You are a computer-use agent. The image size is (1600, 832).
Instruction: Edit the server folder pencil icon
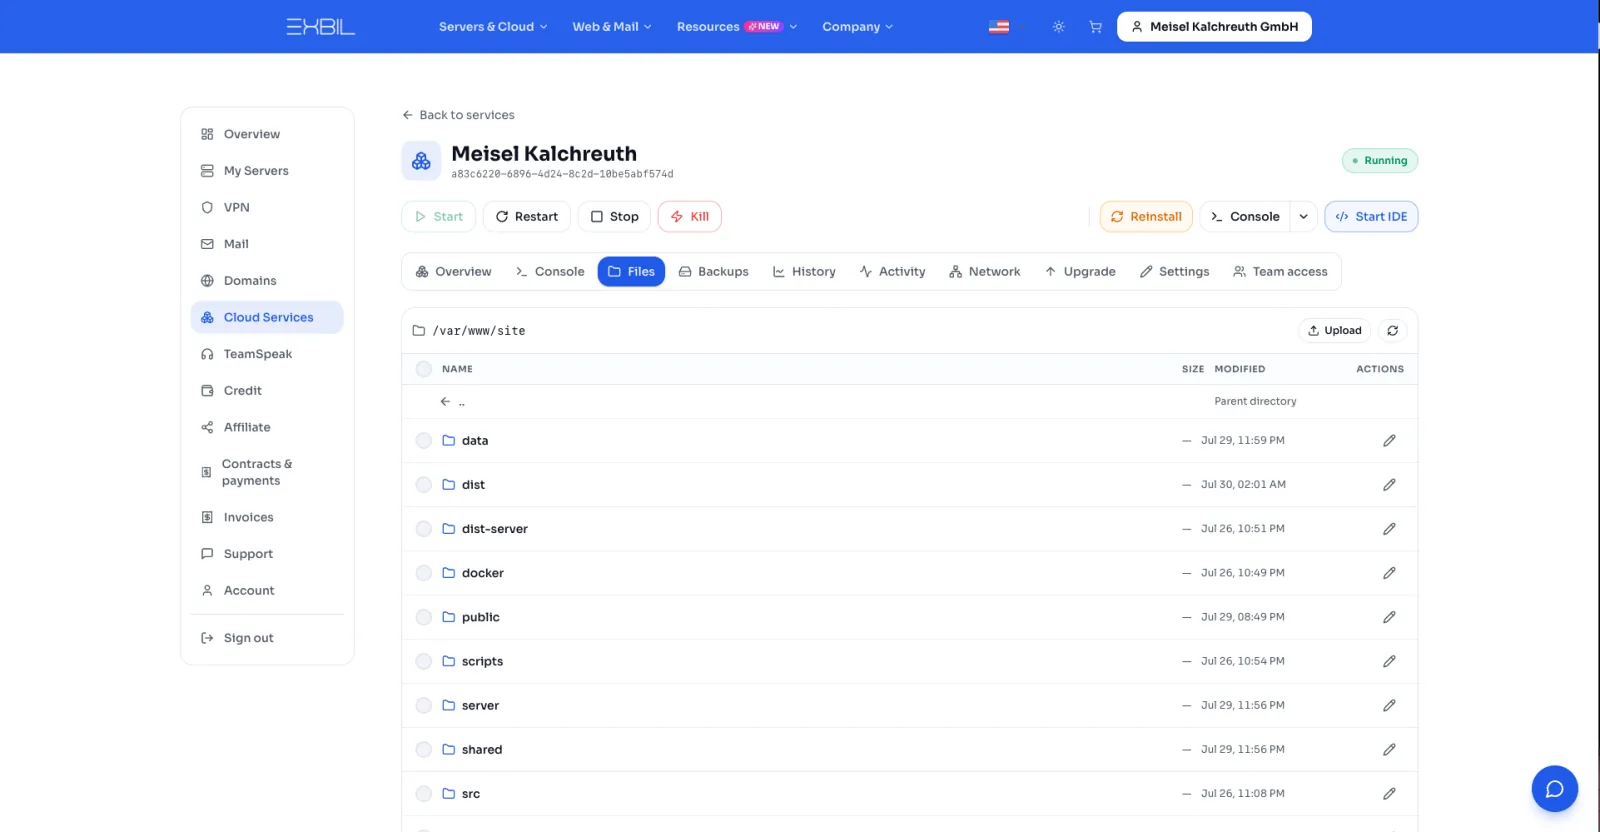[1389, 705]
